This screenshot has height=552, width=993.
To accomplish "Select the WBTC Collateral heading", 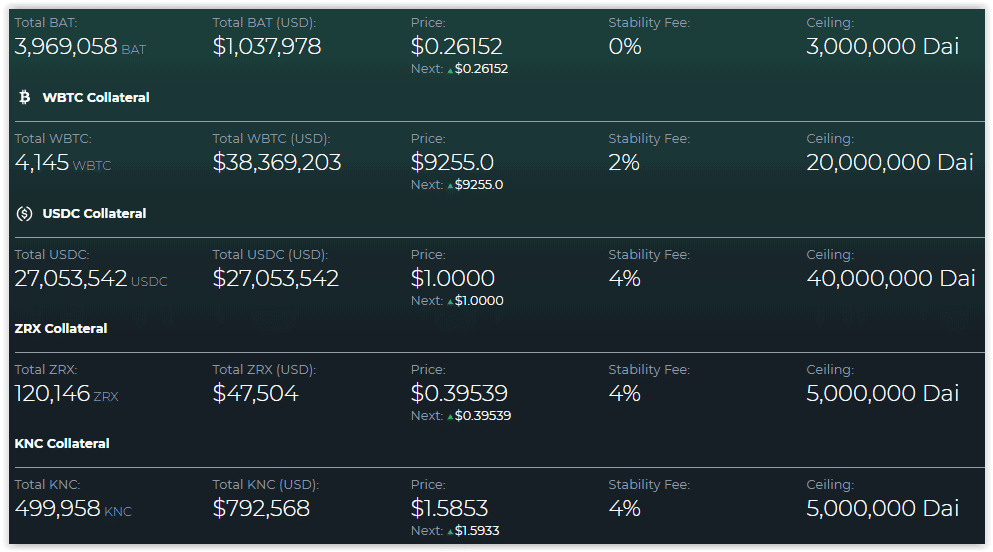I will click(x=96, y=97).
